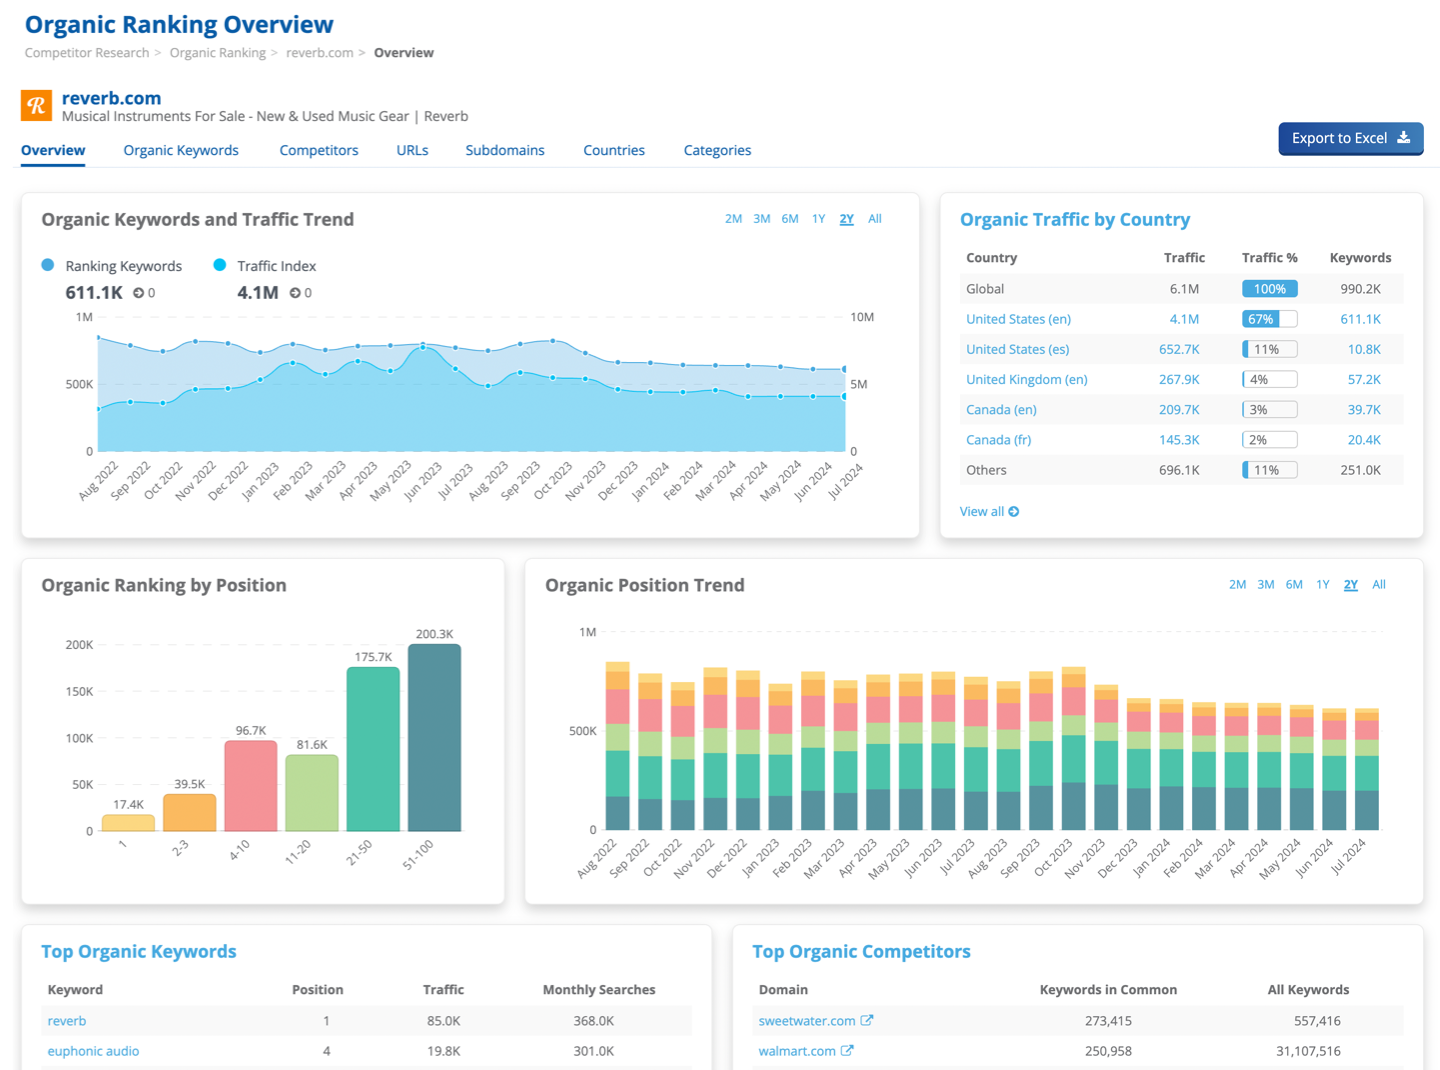The width and height of the screenshot is (1440, 1070).
Task: Click the reverb.com orange logo icon
Action: pos(36,105)
